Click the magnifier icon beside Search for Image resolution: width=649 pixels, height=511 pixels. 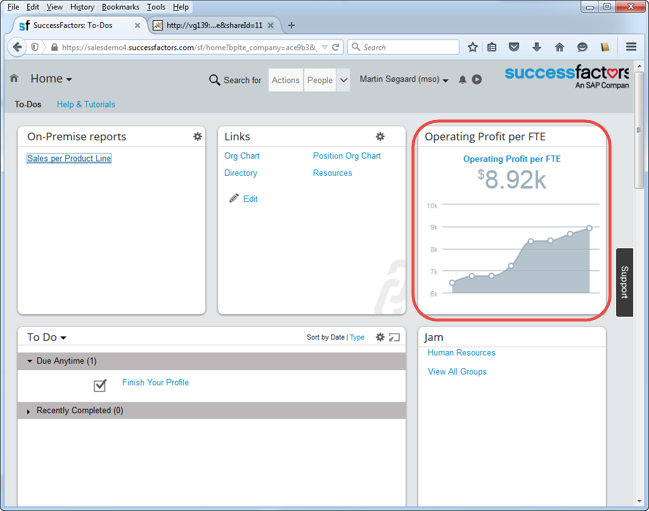tap(214, 80)
